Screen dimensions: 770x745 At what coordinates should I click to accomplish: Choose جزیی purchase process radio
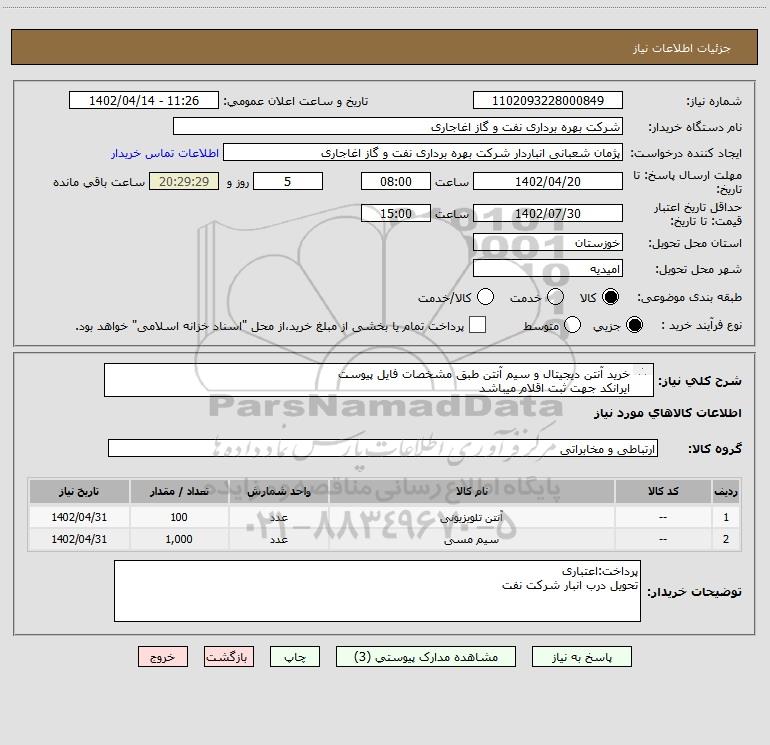pyautogui.click(x=634, y=325)
